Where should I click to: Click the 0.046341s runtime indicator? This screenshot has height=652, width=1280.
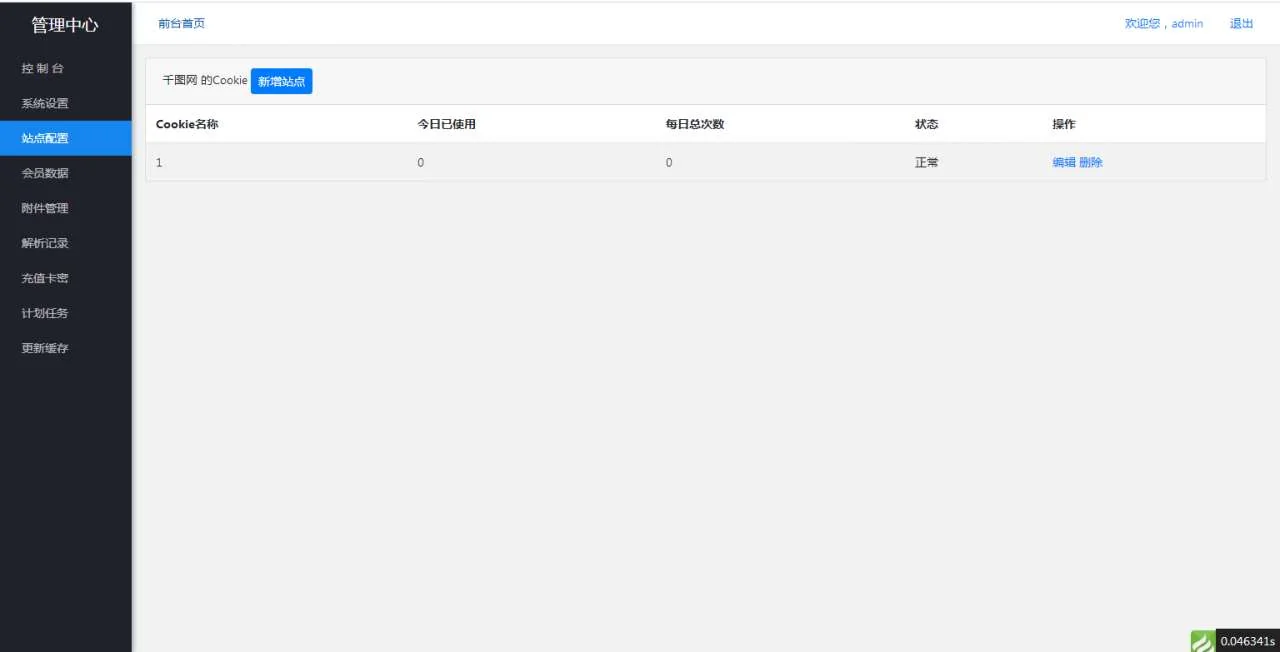[x=1247, y=641]
